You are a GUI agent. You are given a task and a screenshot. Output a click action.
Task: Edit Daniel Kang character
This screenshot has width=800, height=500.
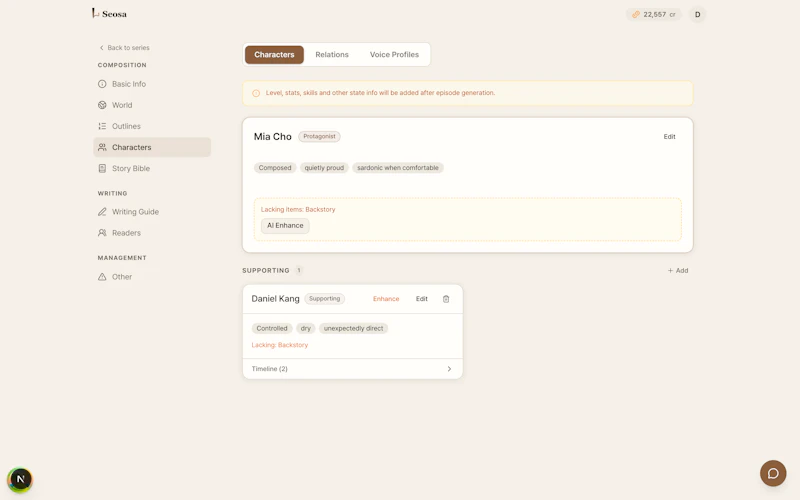(421, 298)
